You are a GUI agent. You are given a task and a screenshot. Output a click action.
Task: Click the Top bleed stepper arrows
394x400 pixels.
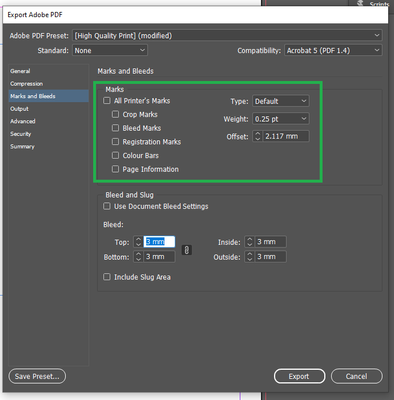tap(138, 242)
